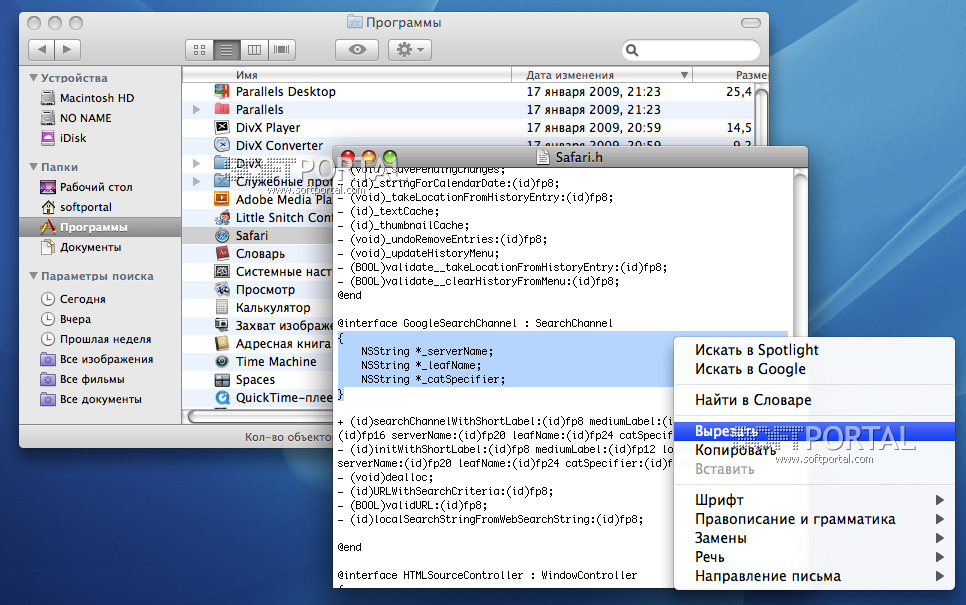The height and width of the screenshot is (605, 966).
Task: Click the Safari.h document proxy icon
Action: pyautogui.click(x=543, y=158)
